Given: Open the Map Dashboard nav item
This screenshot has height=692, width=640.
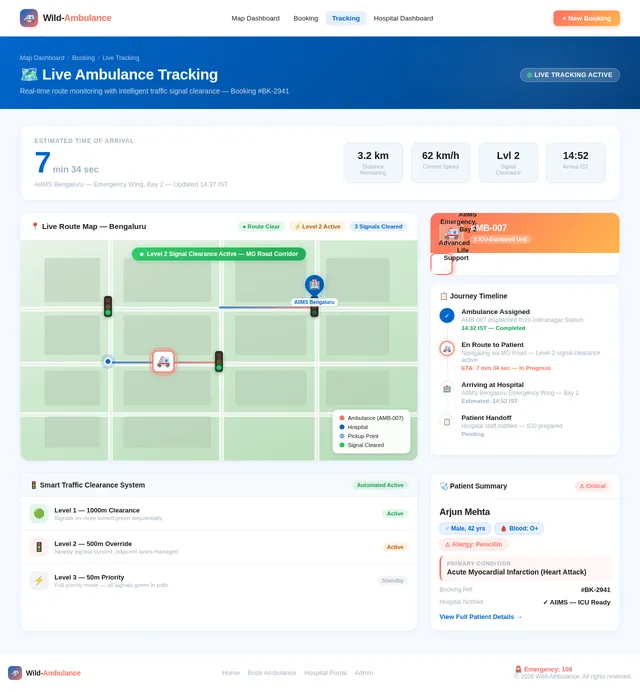Looking at the screenshot, I should (x=256, y=19).
